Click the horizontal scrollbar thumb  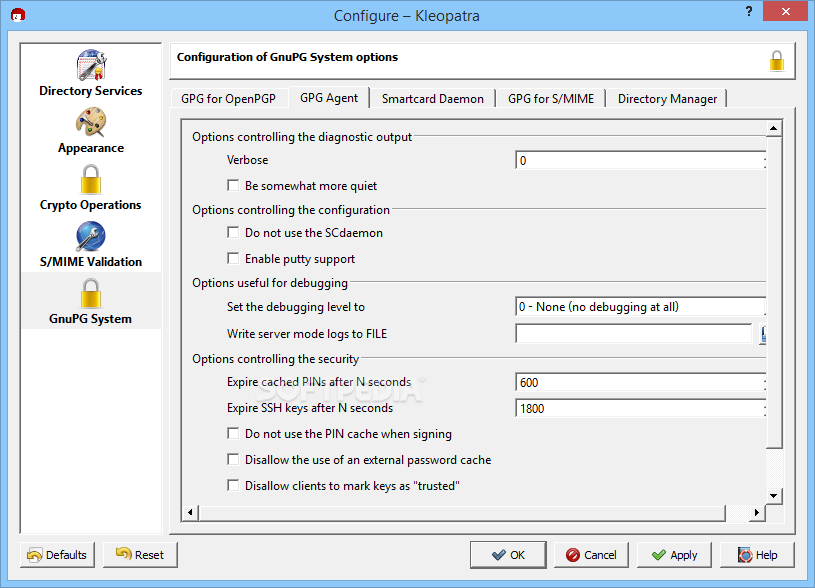coord(462,513)
